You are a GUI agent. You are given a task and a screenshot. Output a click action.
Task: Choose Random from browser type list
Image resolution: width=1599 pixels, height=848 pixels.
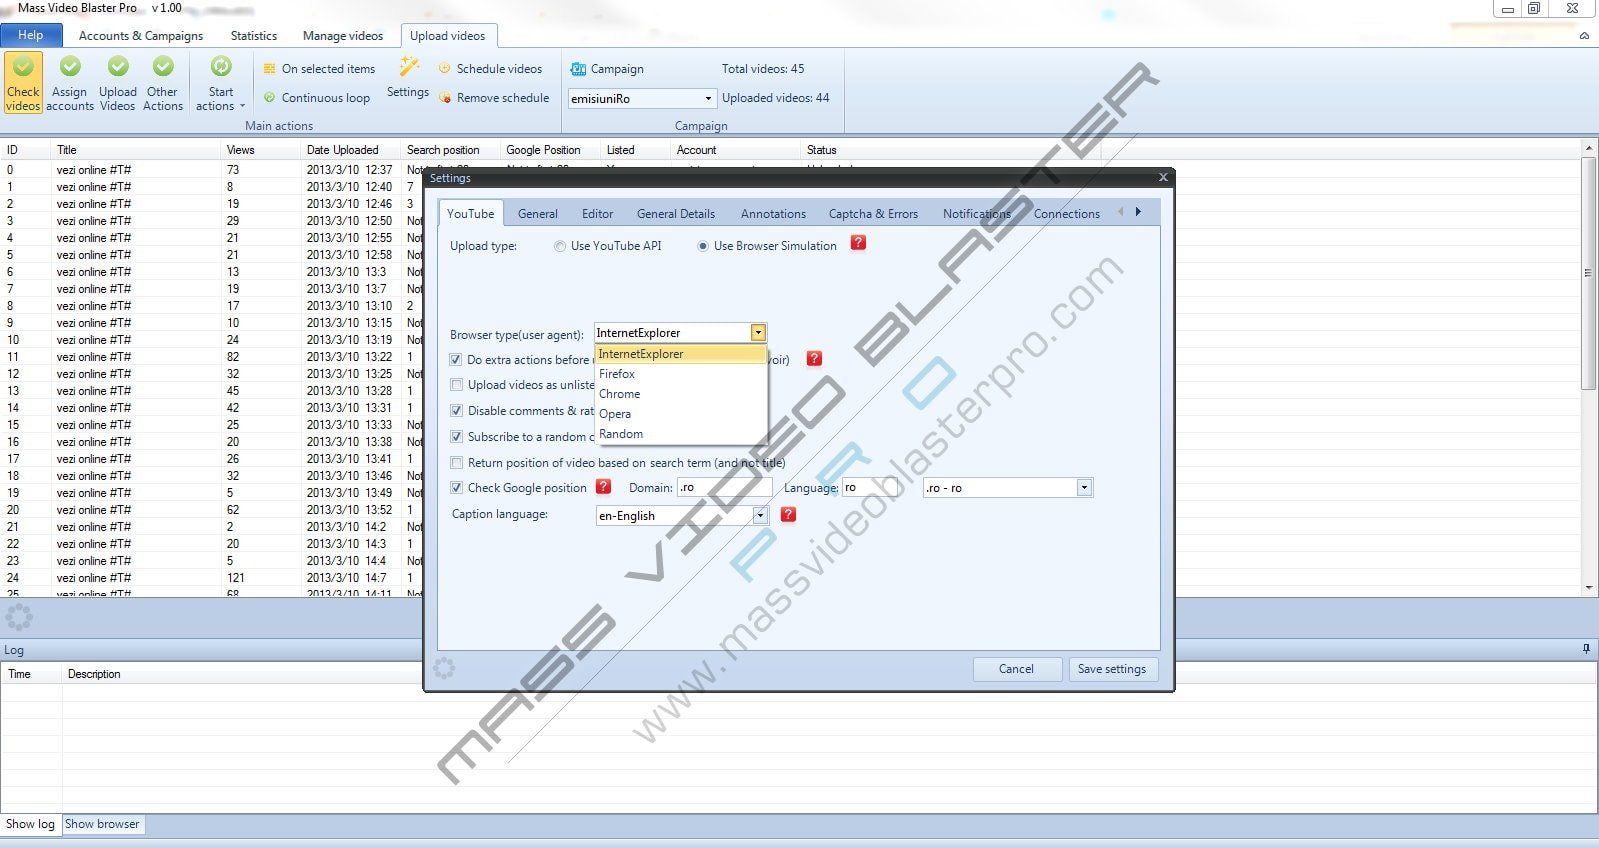[x=681, y=434]
